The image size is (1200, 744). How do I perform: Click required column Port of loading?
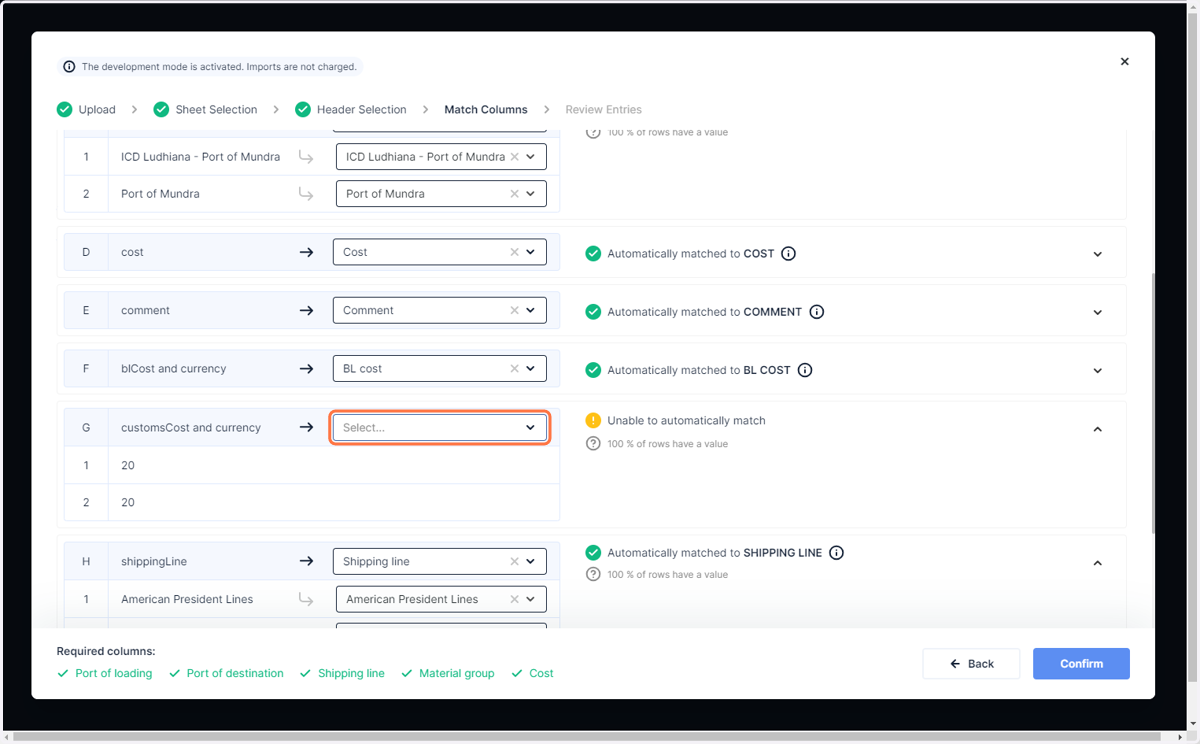point(114,674)
